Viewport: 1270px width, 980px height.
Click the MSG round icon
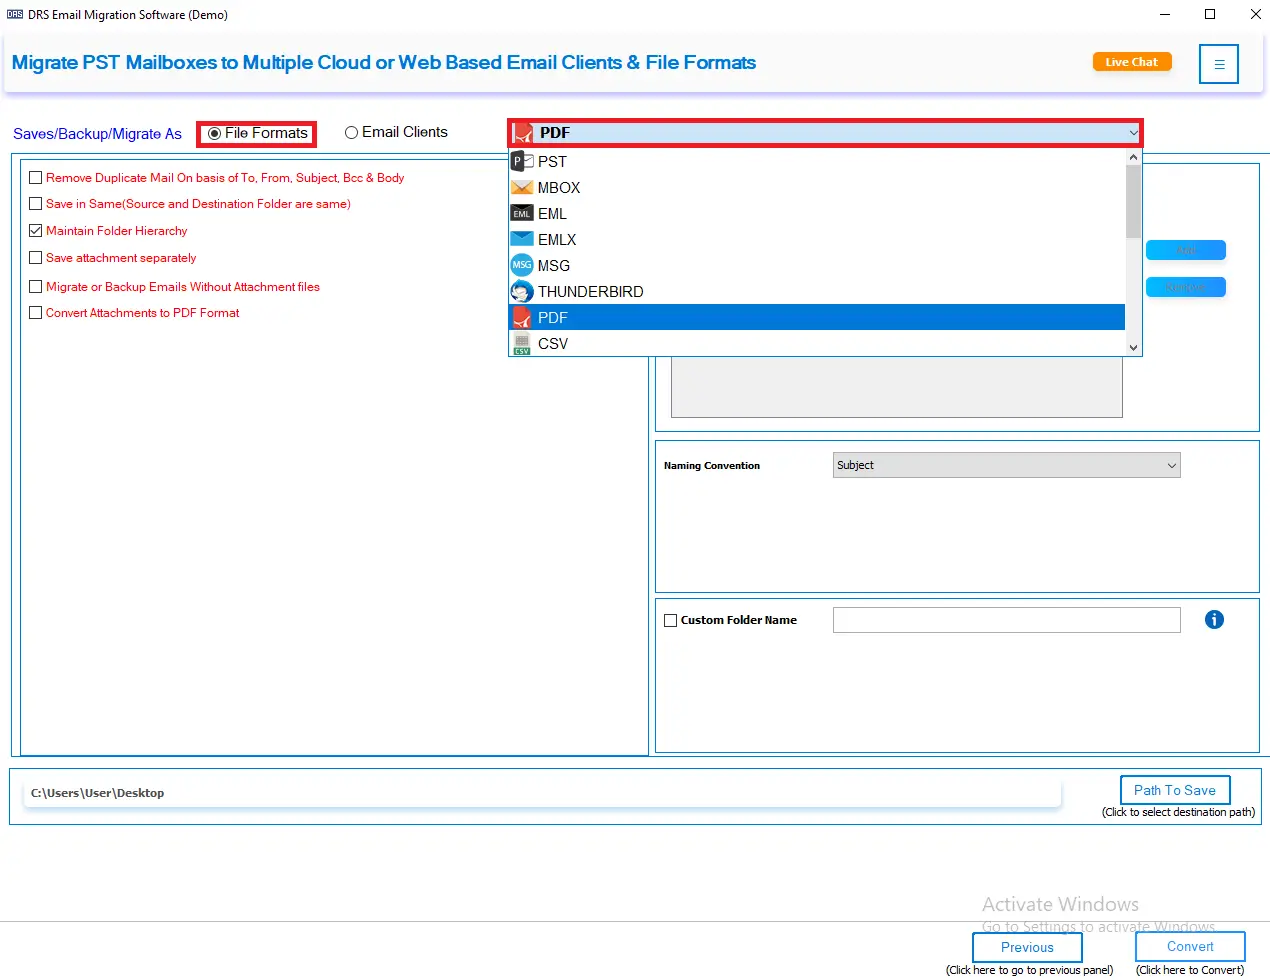pyautogui.click(x=522, y=265)
